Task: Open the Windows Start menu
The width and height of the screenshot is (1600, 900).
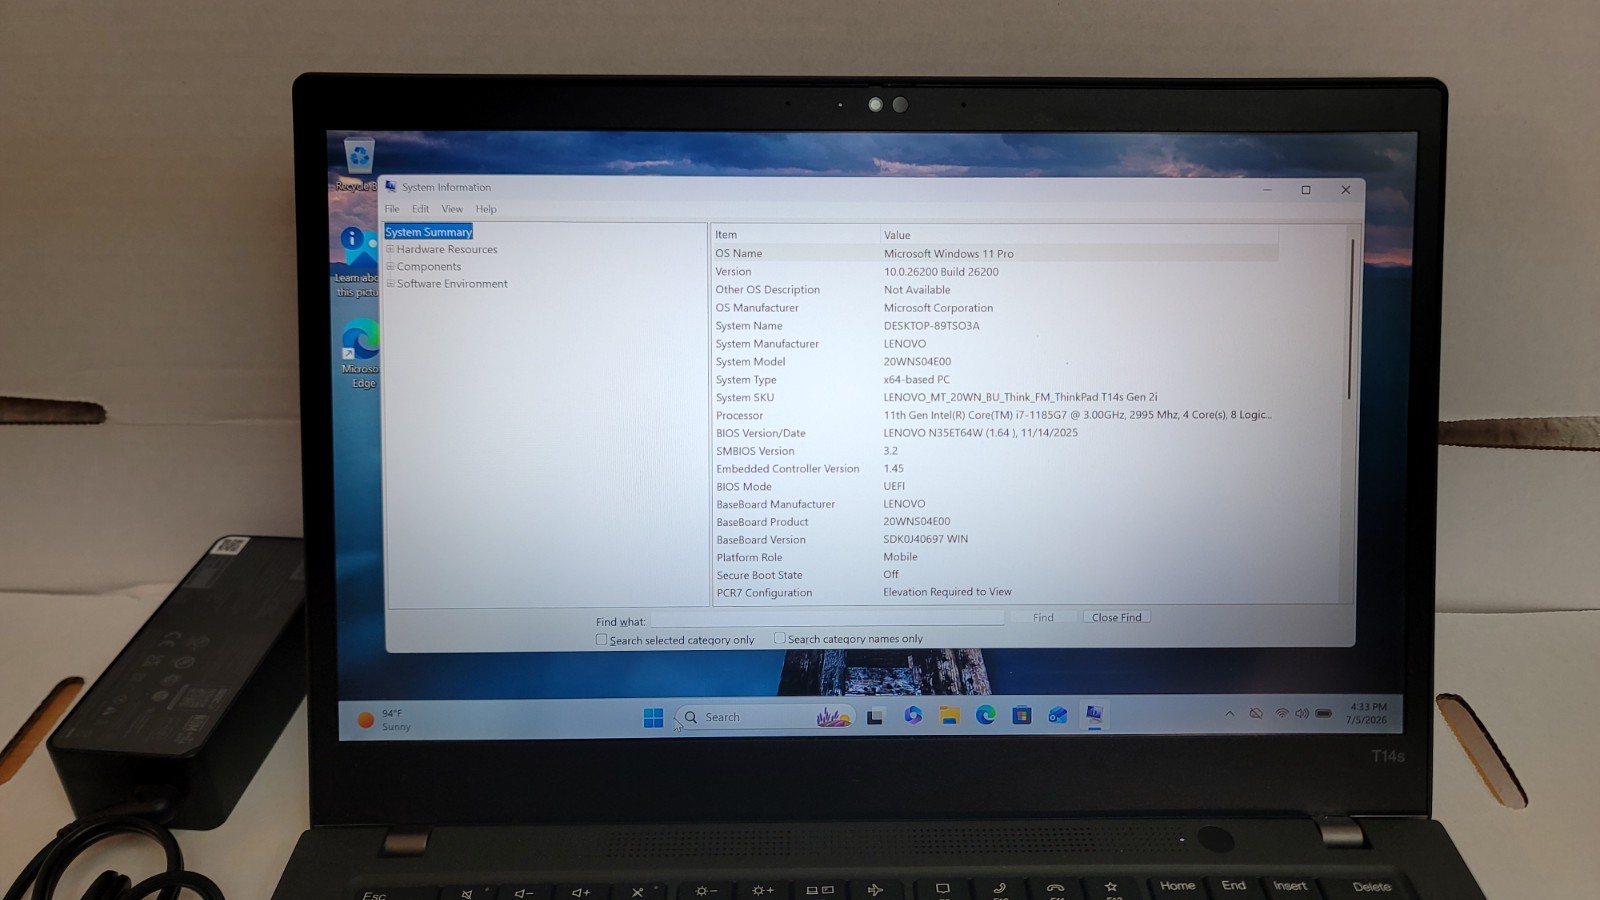Action: coord(653,717)
